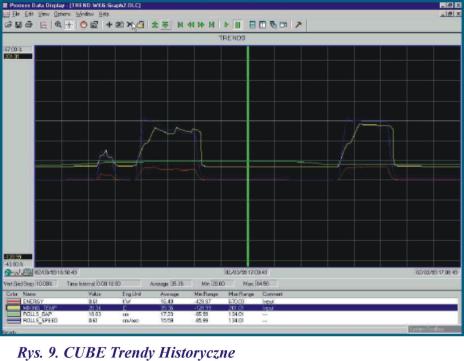This screenshot has height=361, width=464.
Task: Click the Open file toolbar icon
Action: click(x=8, y=25)
